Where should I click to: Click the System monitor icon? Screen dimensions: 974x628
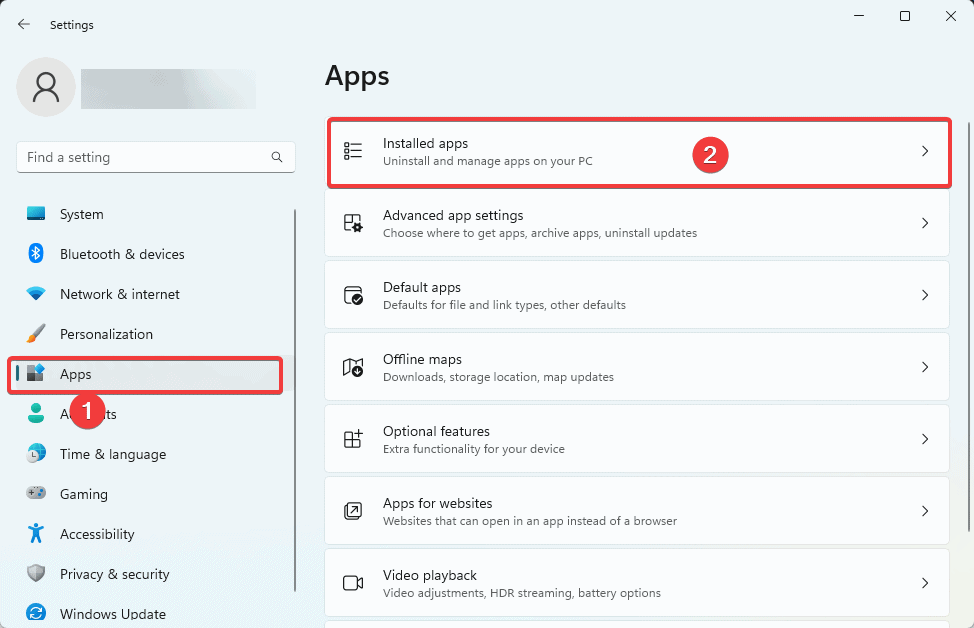[x=36, y=214]
